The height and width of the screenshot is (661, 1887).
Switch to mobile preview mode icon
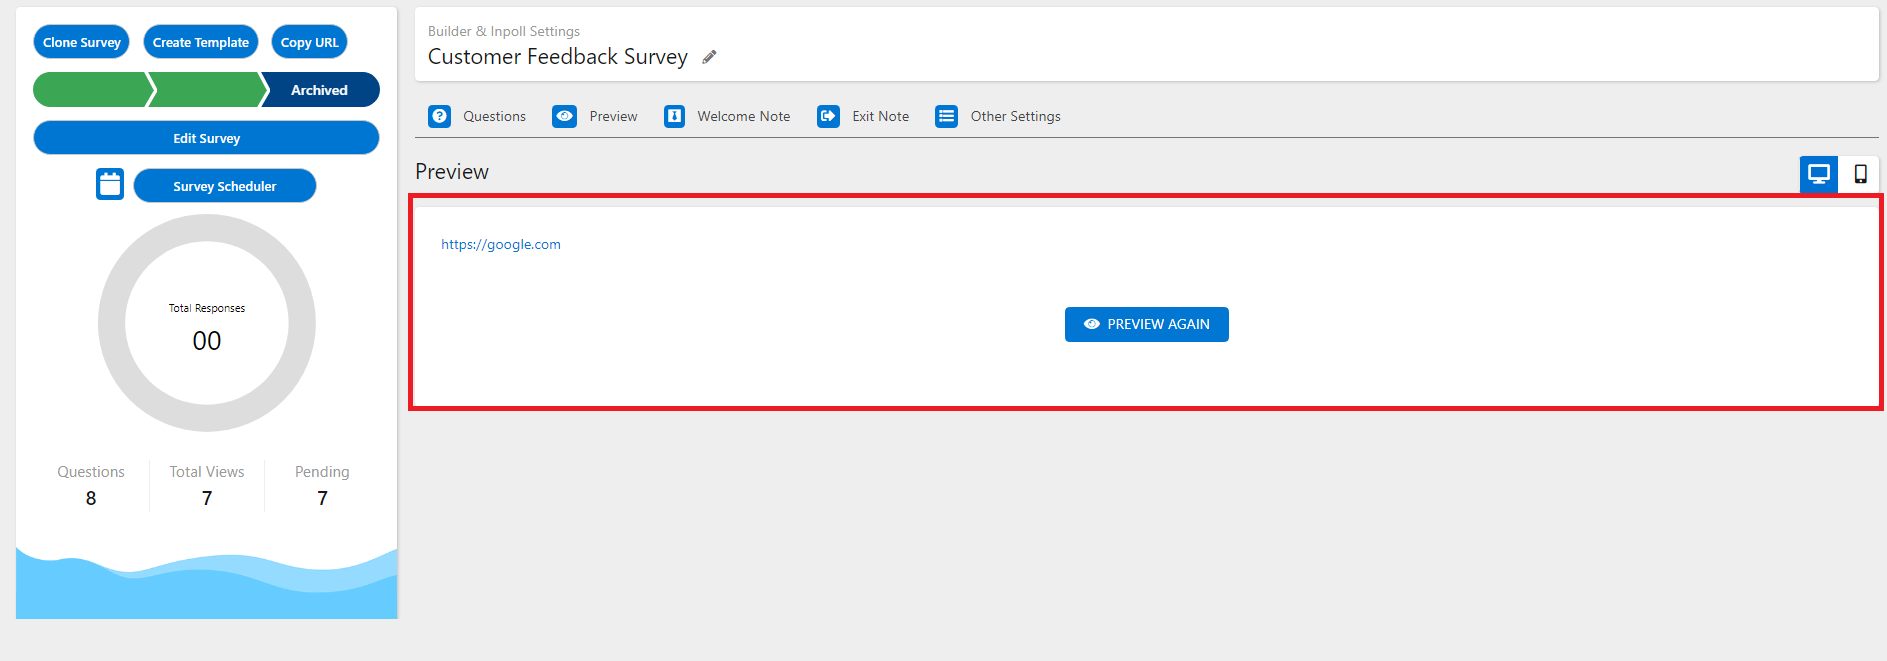coord(1860,174)
